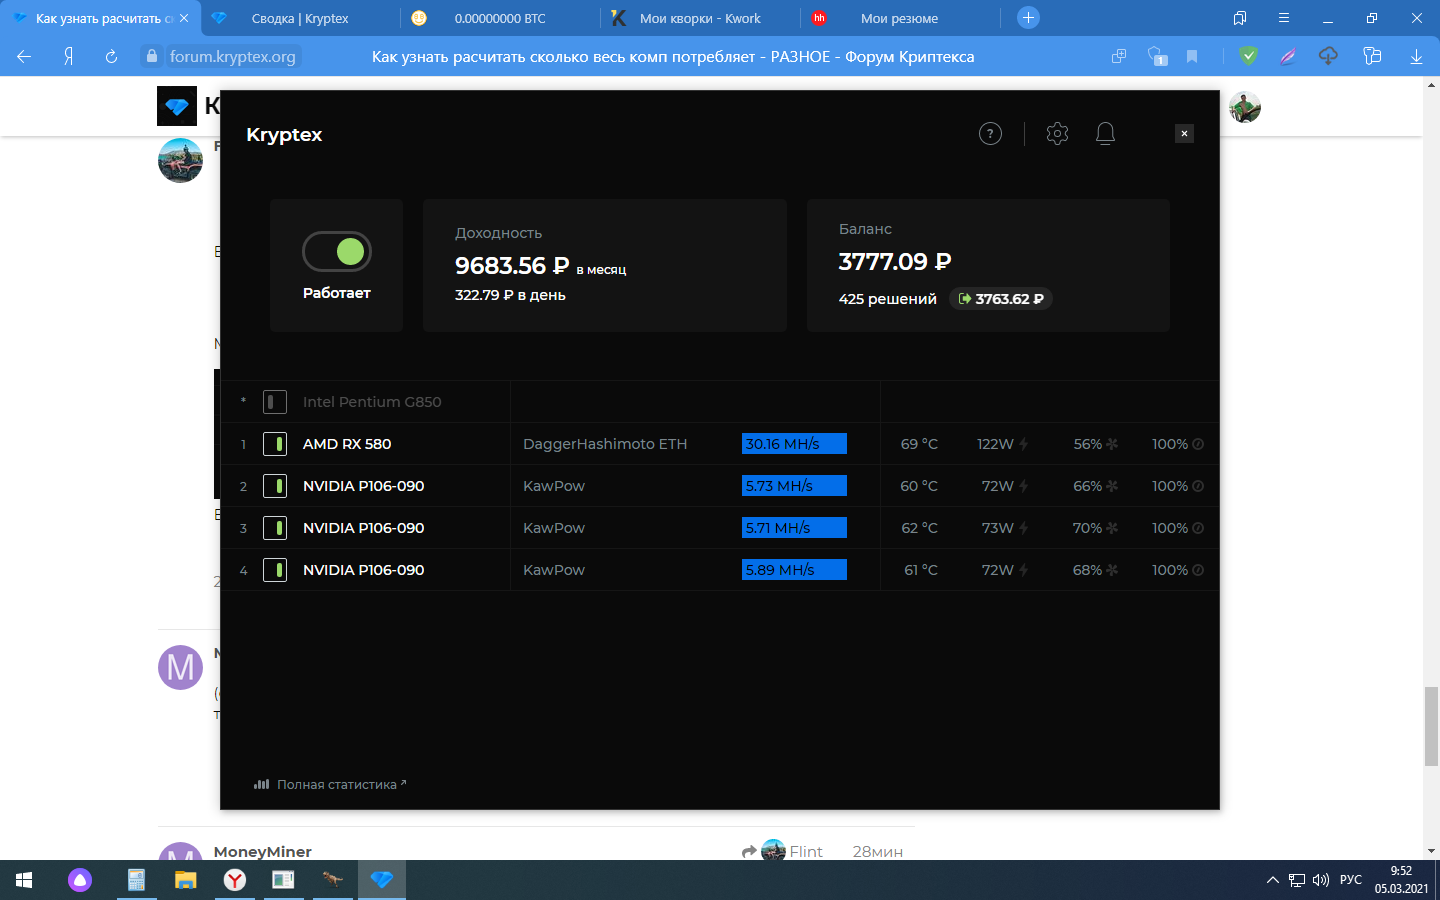Click 425 решений text
Viewport: 1440px width, 900px height.
tap(888, 299)
